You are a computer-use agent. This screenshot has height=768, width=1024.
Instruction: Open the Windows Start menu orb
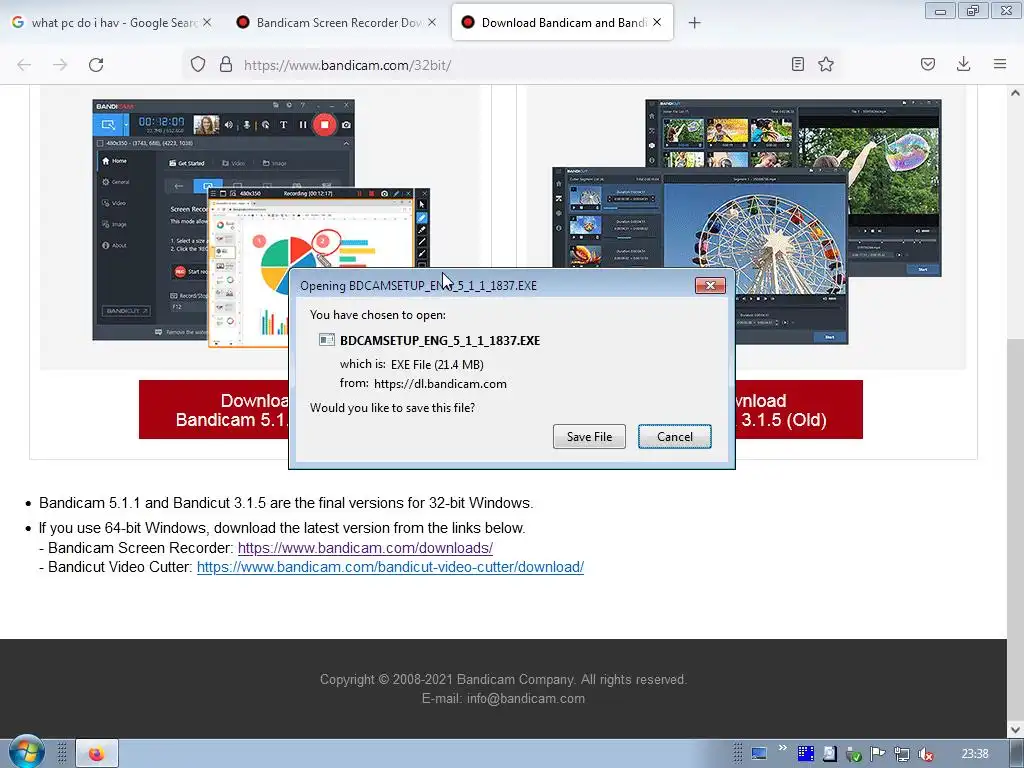pyautogui.click(x=26, y=752)
